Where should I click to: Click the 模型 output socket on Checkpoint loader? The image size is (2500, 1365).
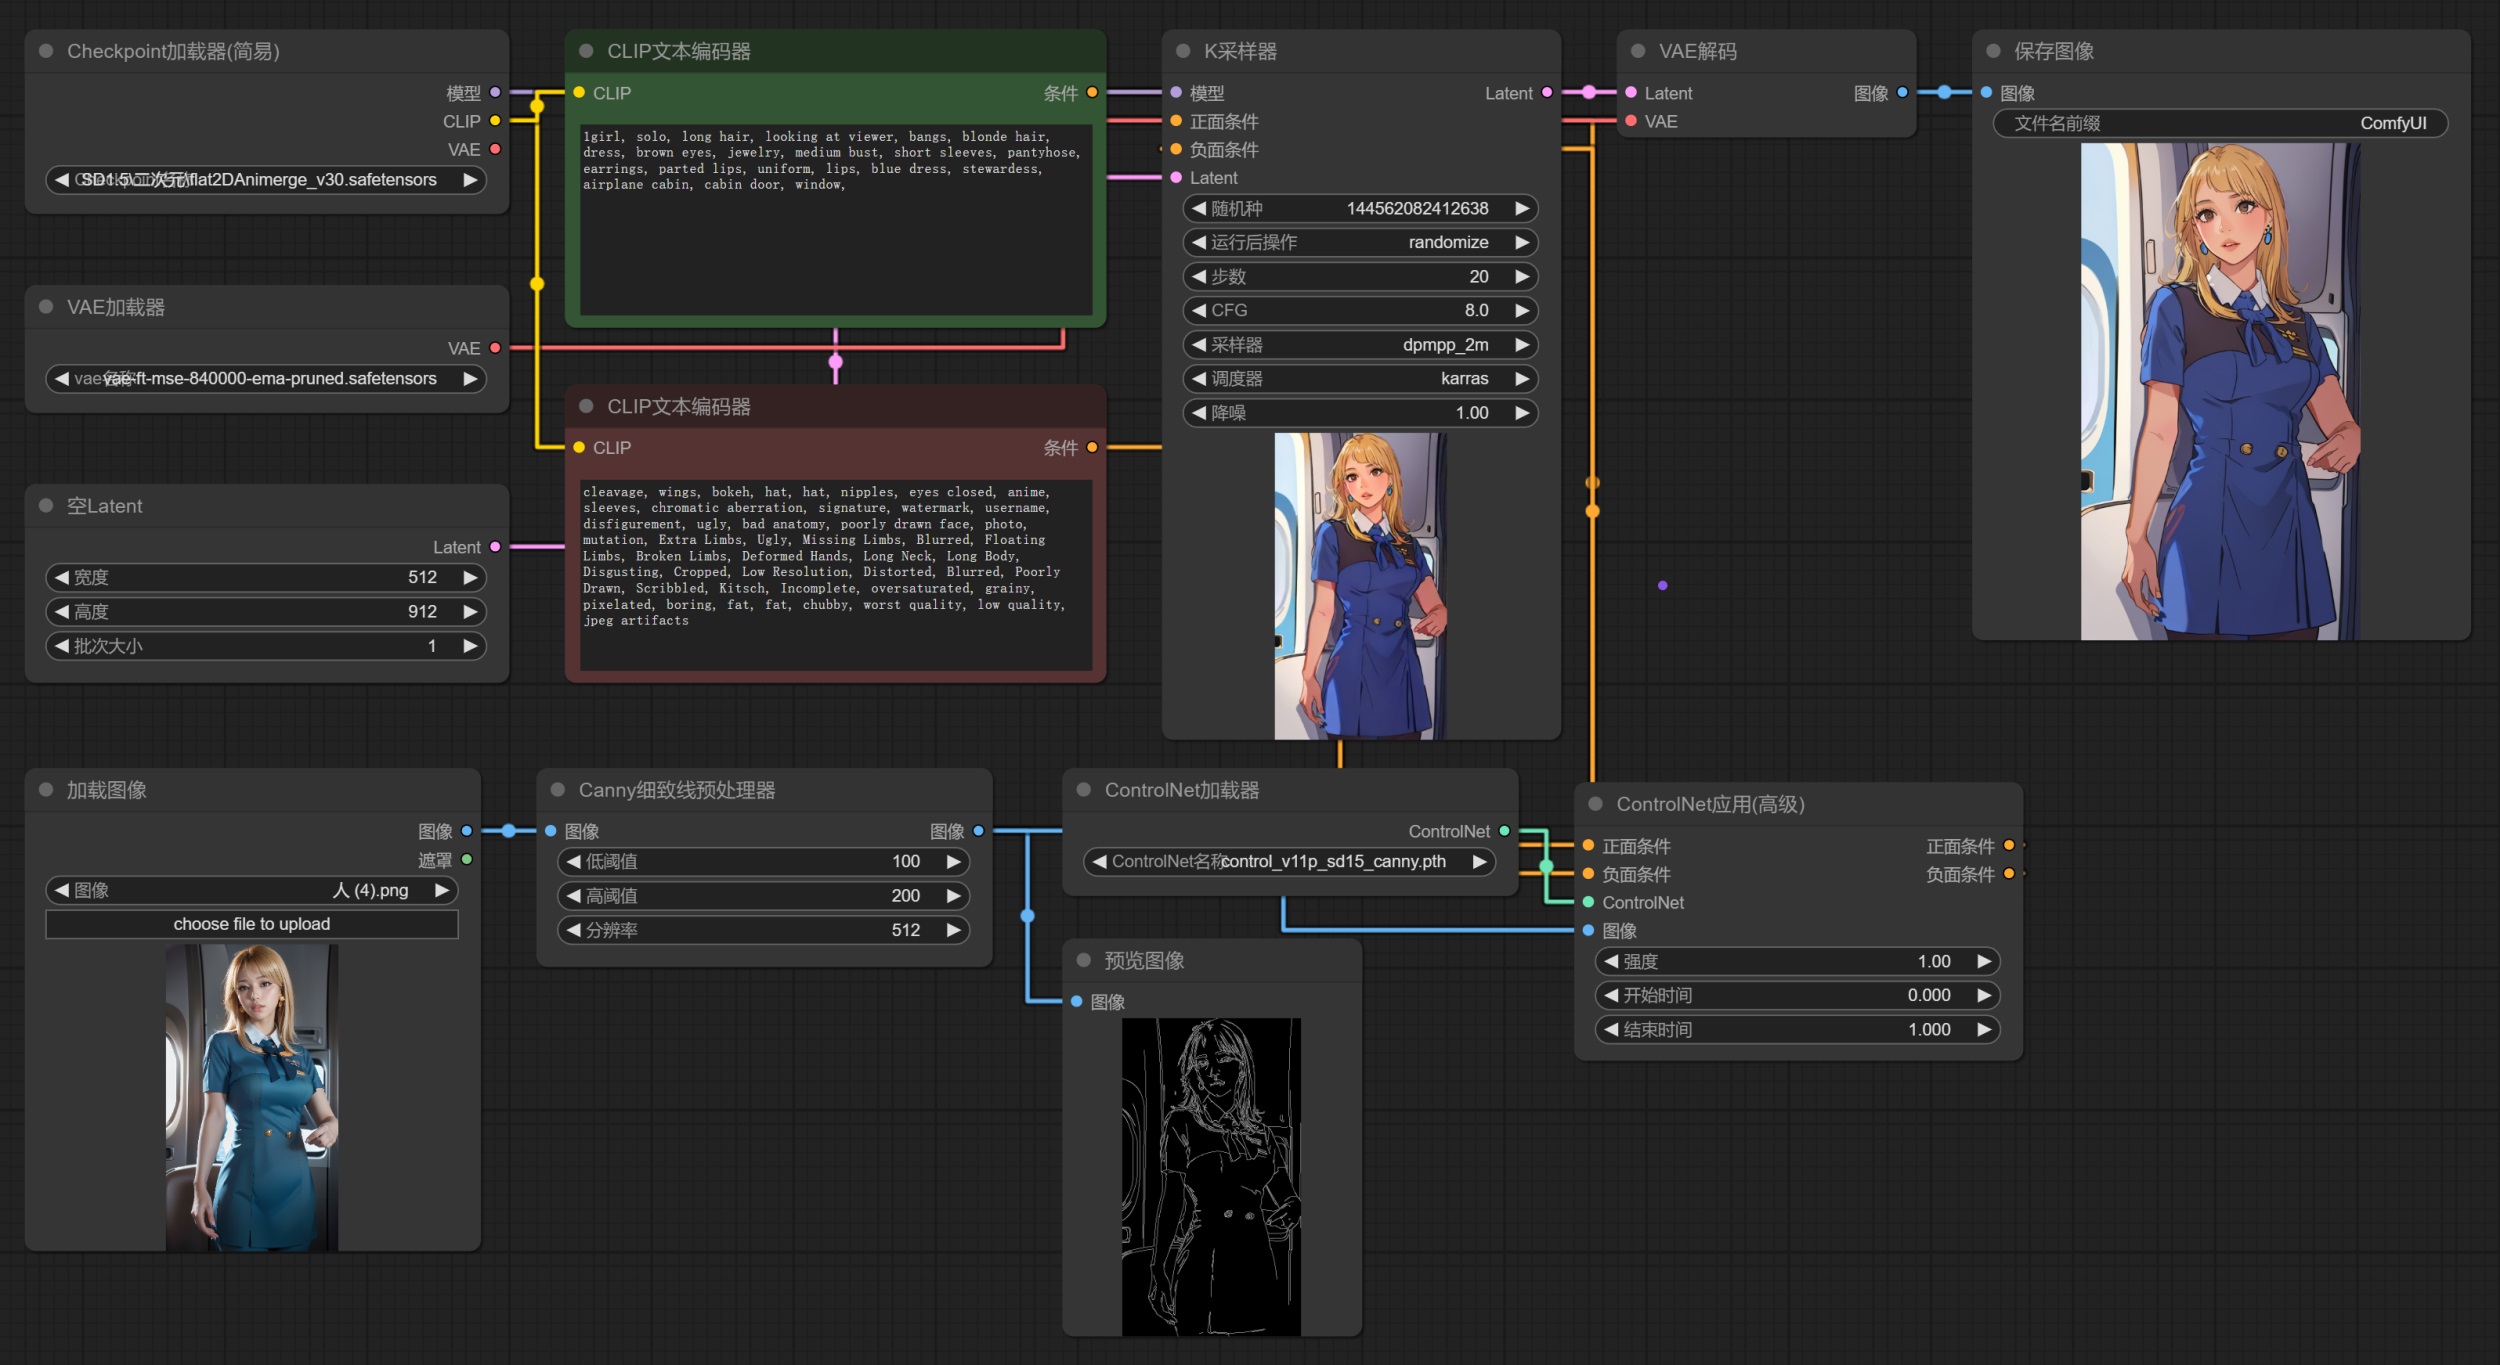pos(495,92)
